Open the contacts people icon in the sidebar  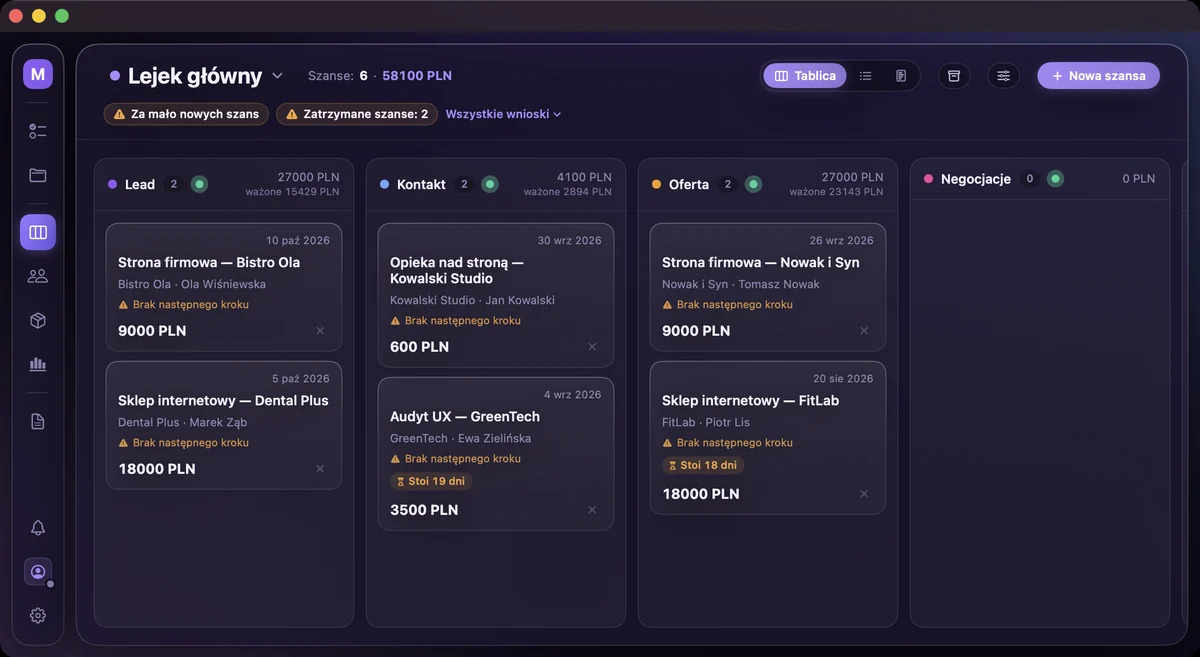coord(38,276)
